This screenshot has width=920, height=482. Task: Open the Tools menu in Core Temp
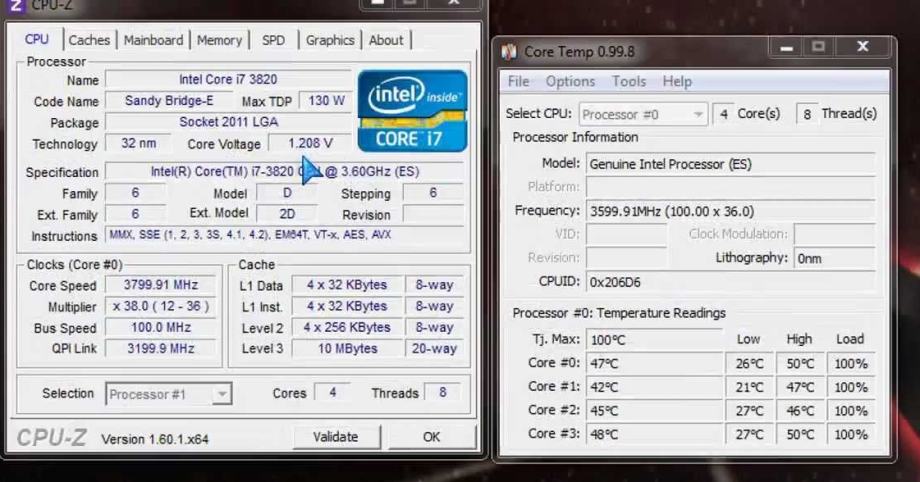(629, 81)
